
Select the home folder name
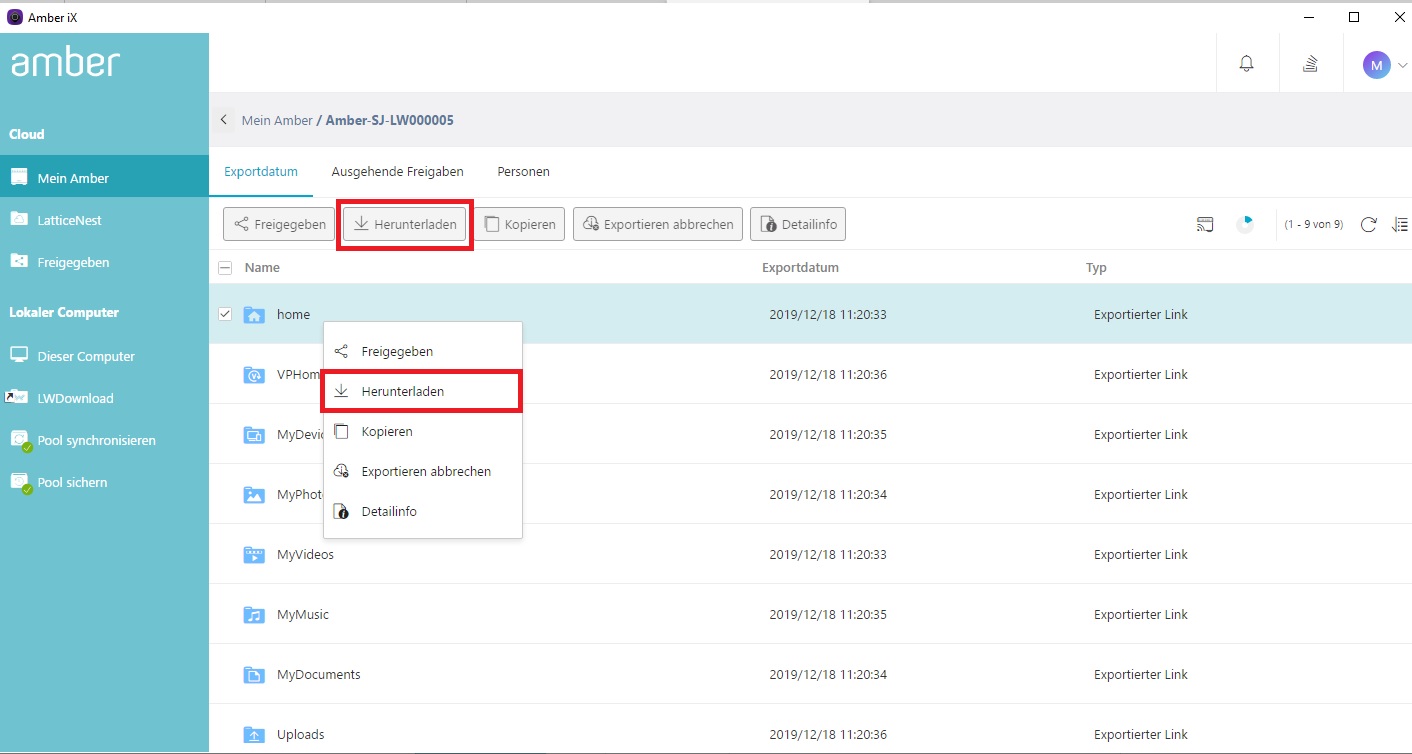pyautogui.click(x=293, y=314)
